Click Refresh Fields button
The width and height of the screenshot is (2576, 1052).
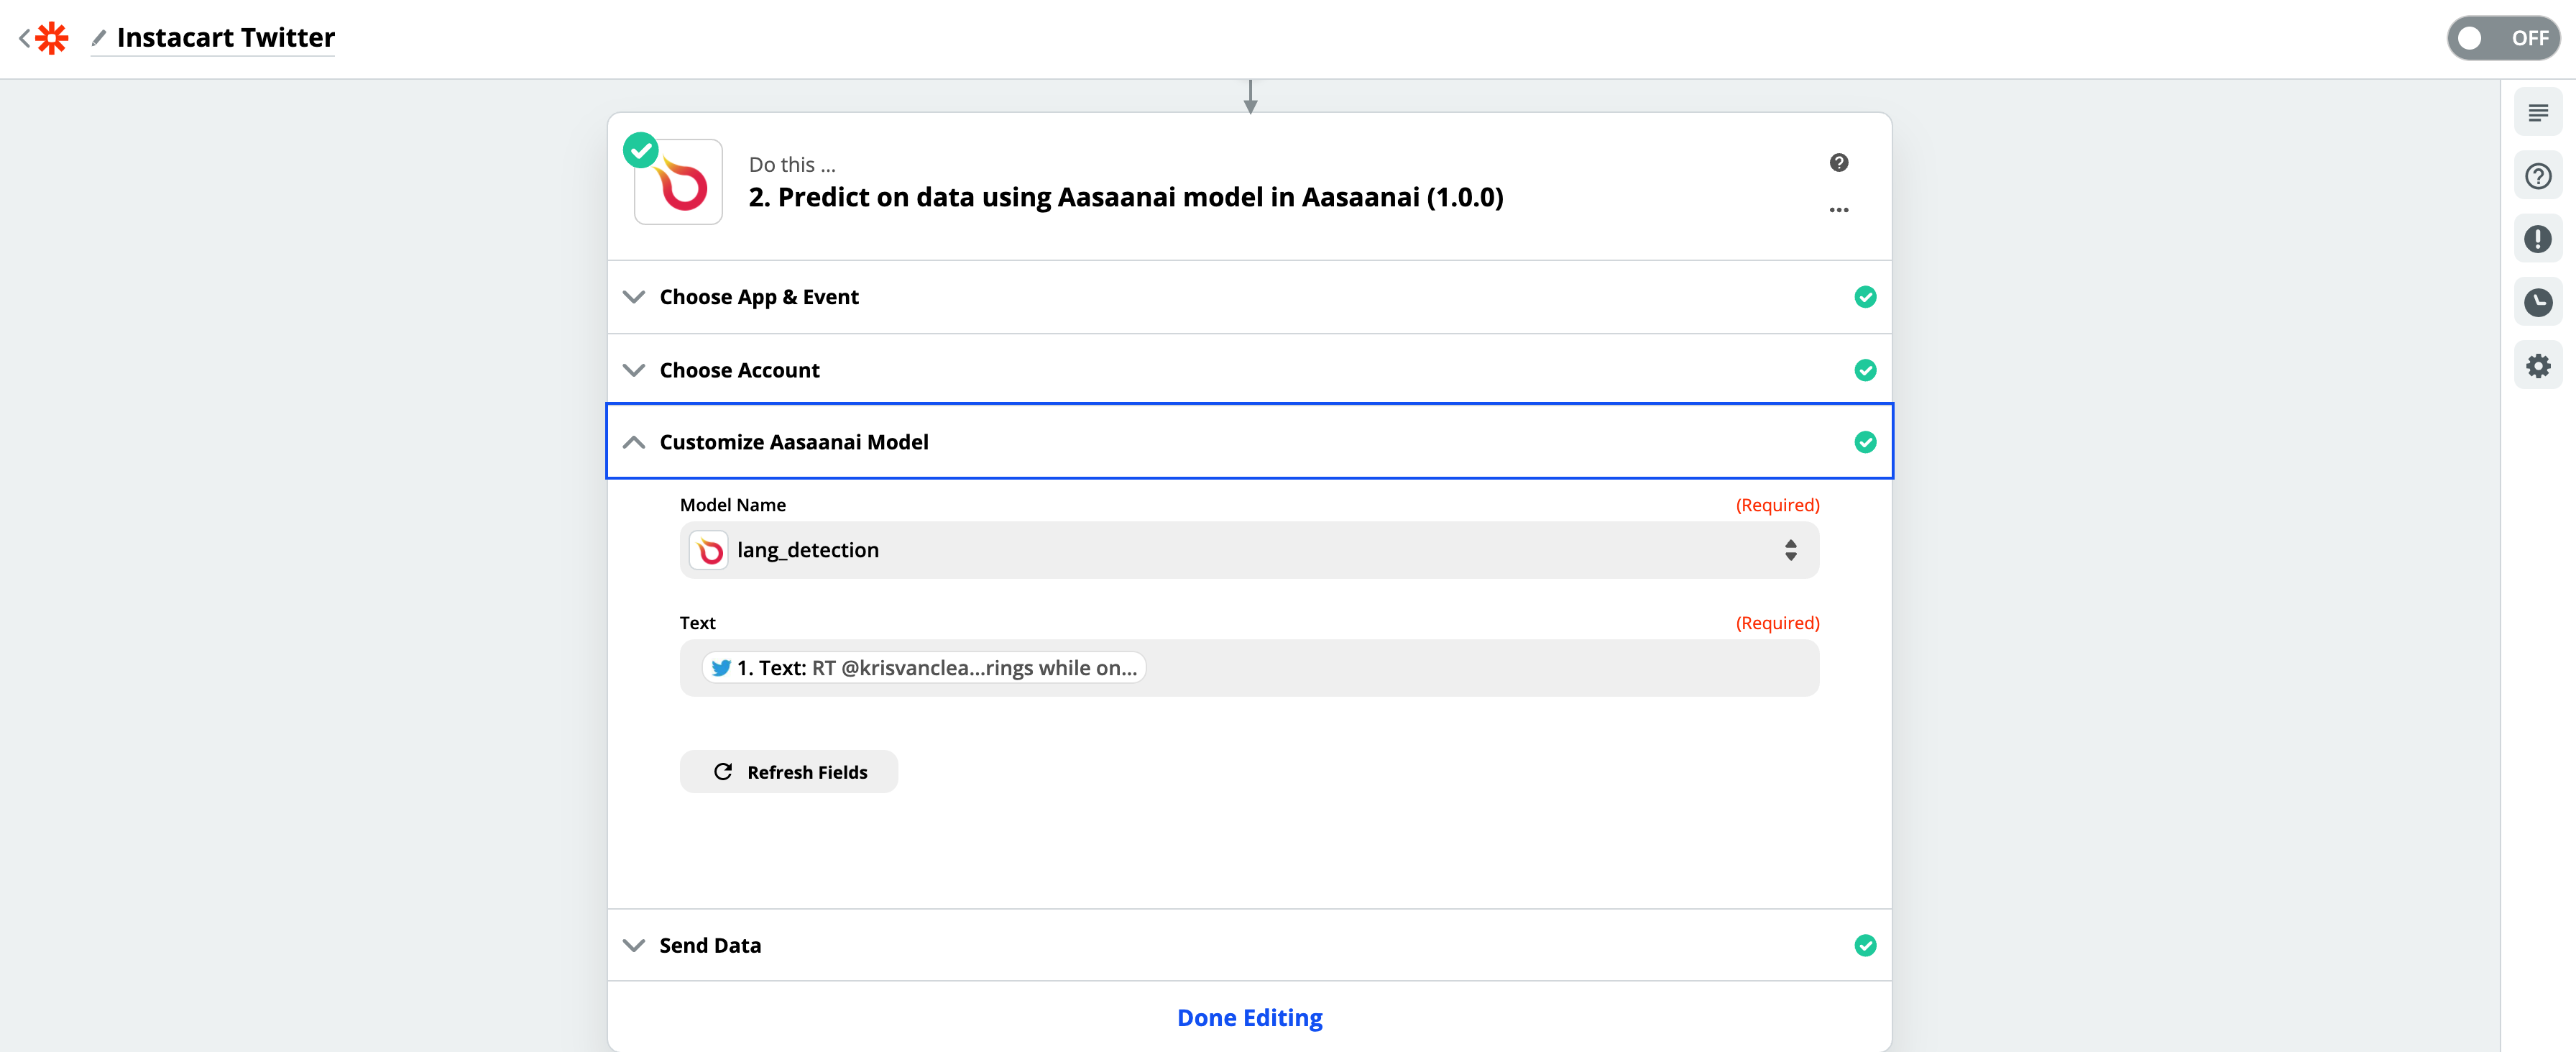click(x=789, y=772)
